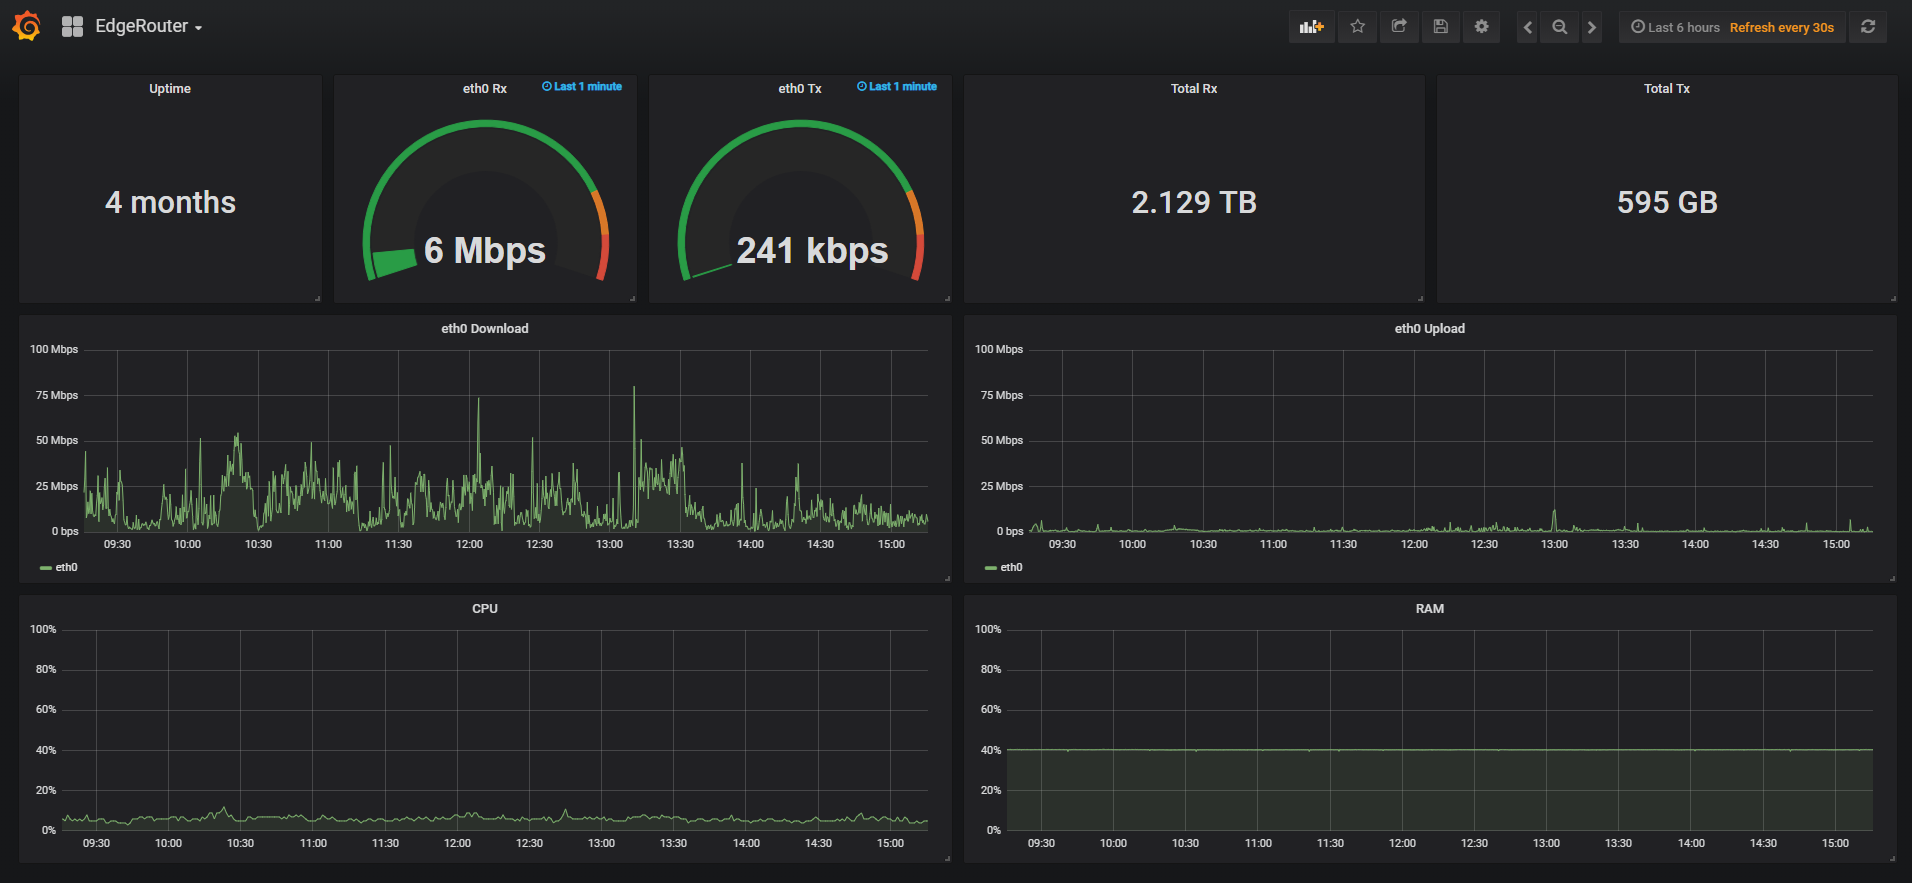Viewport: 1912px width, 883px height.
Task: Shift time range forward with right chevron
Action: pos(1591,27)
